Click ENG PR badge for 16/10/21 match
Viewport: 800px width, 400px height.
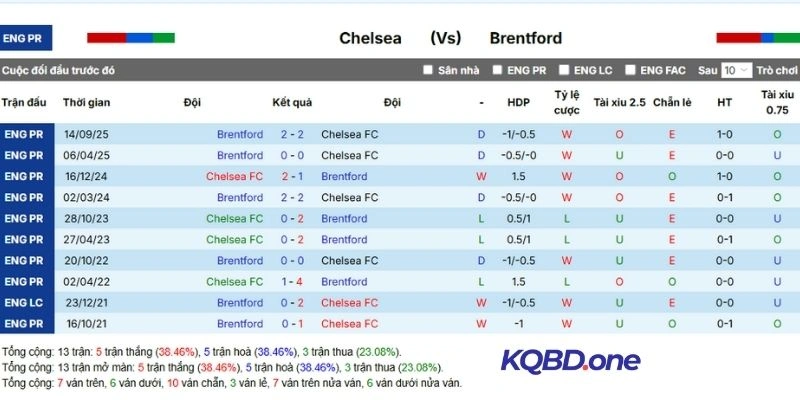point(23,323)
